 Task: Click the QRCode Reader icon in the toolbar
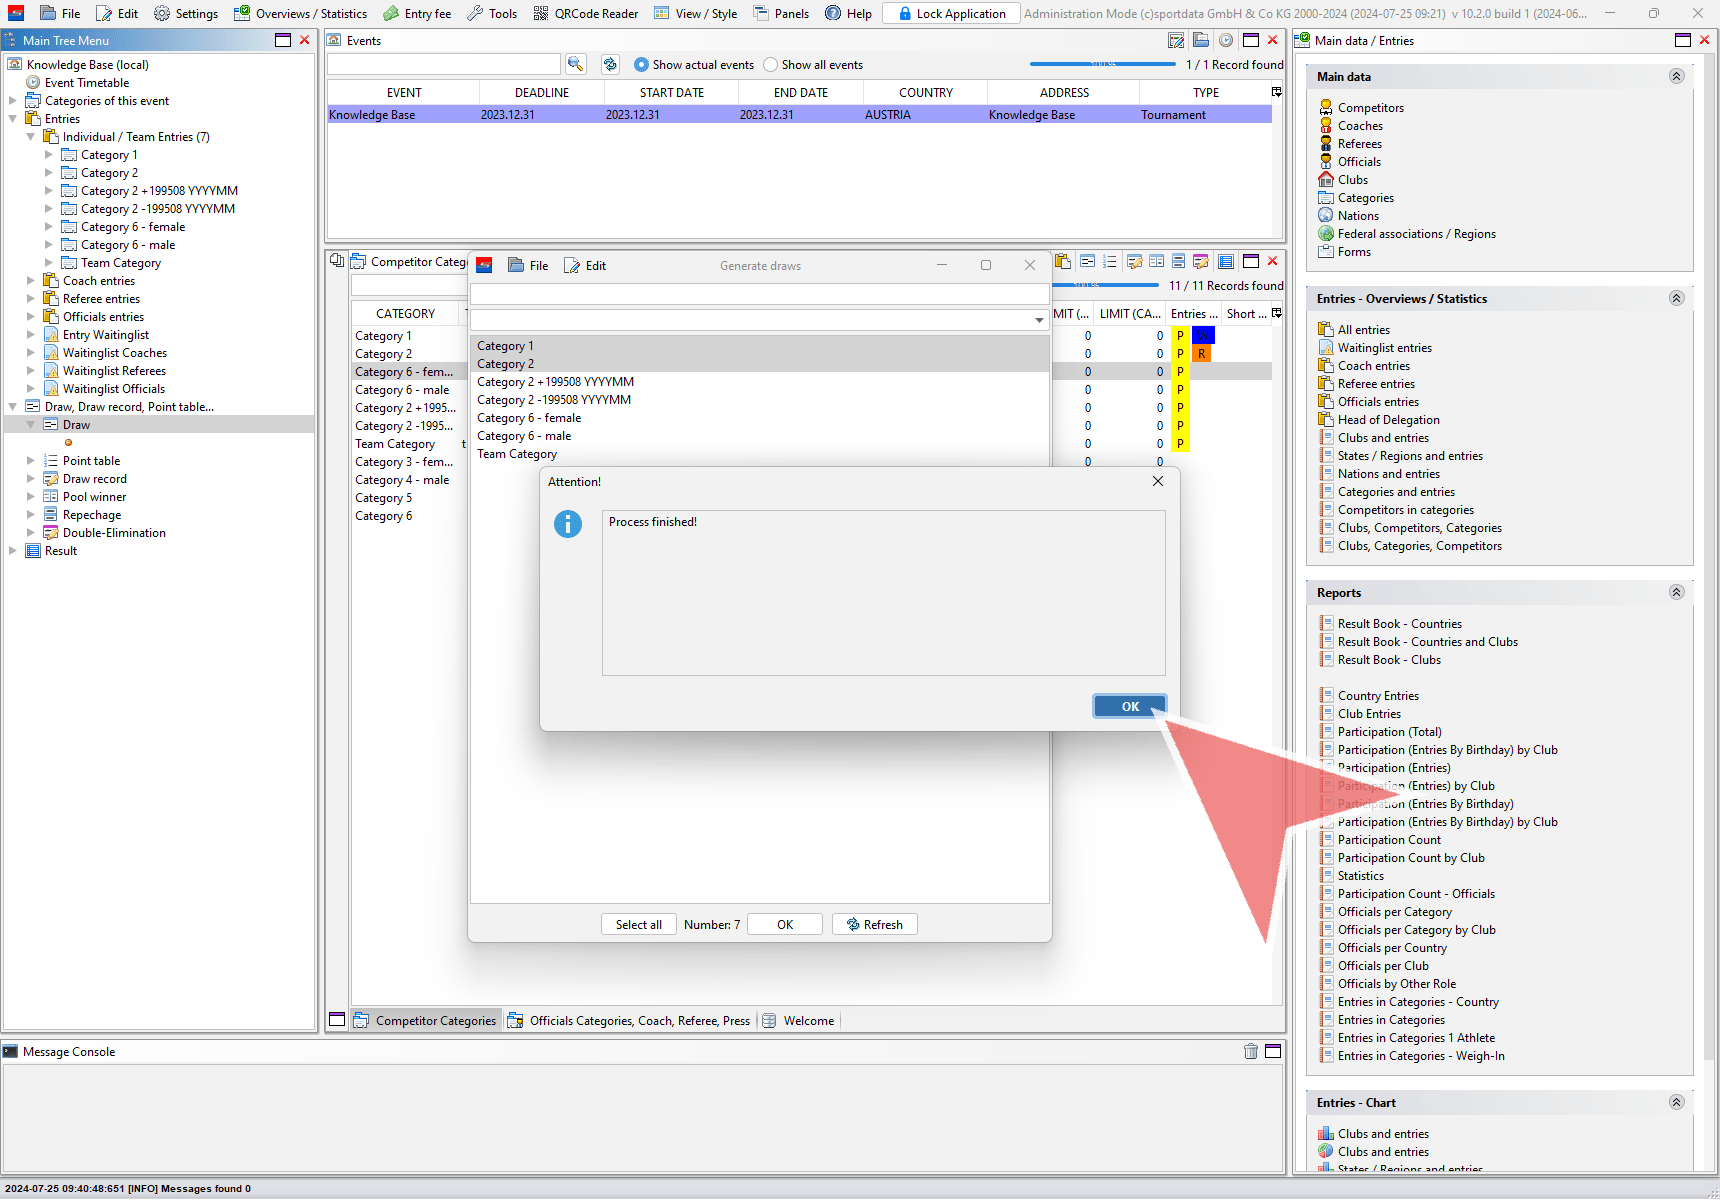tap(541, 13)
